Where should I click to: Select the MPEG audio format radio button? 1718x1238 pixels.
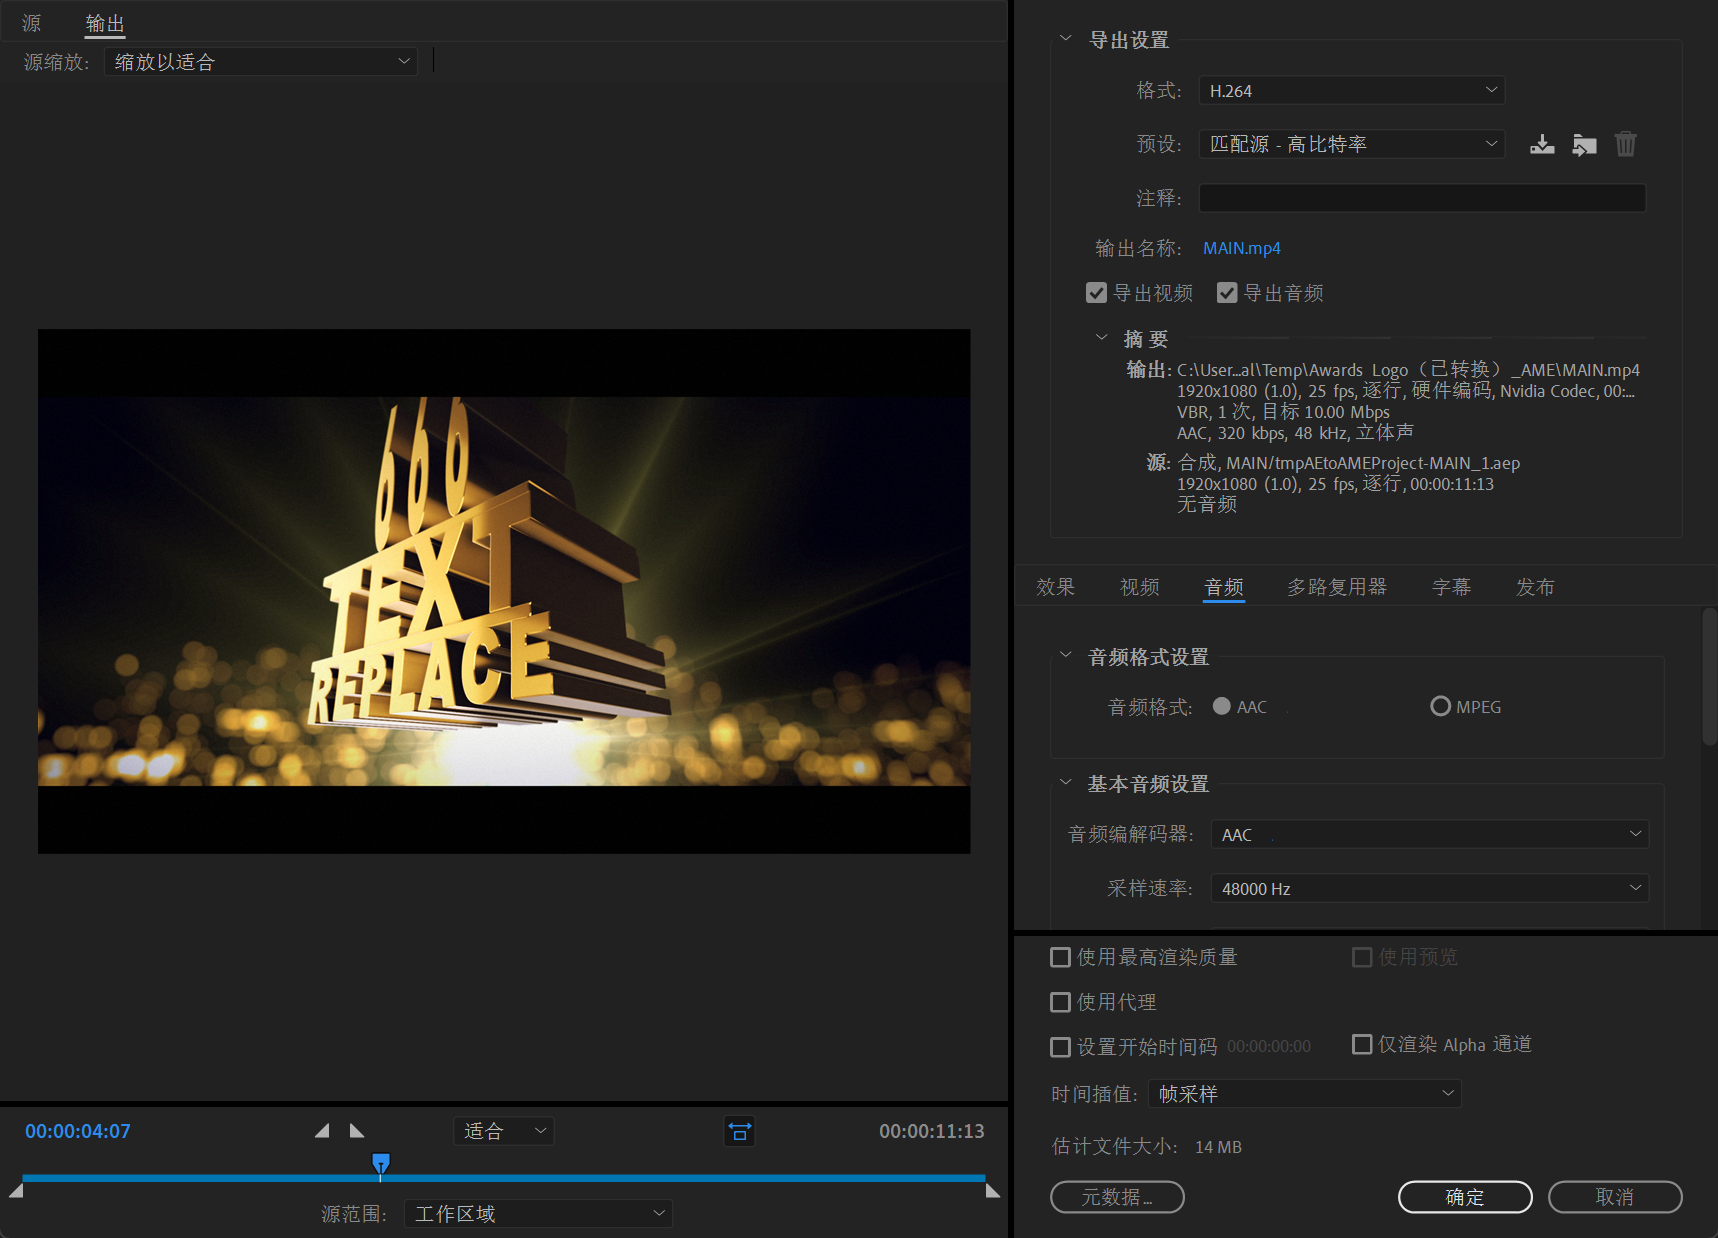coord(1440,707)
